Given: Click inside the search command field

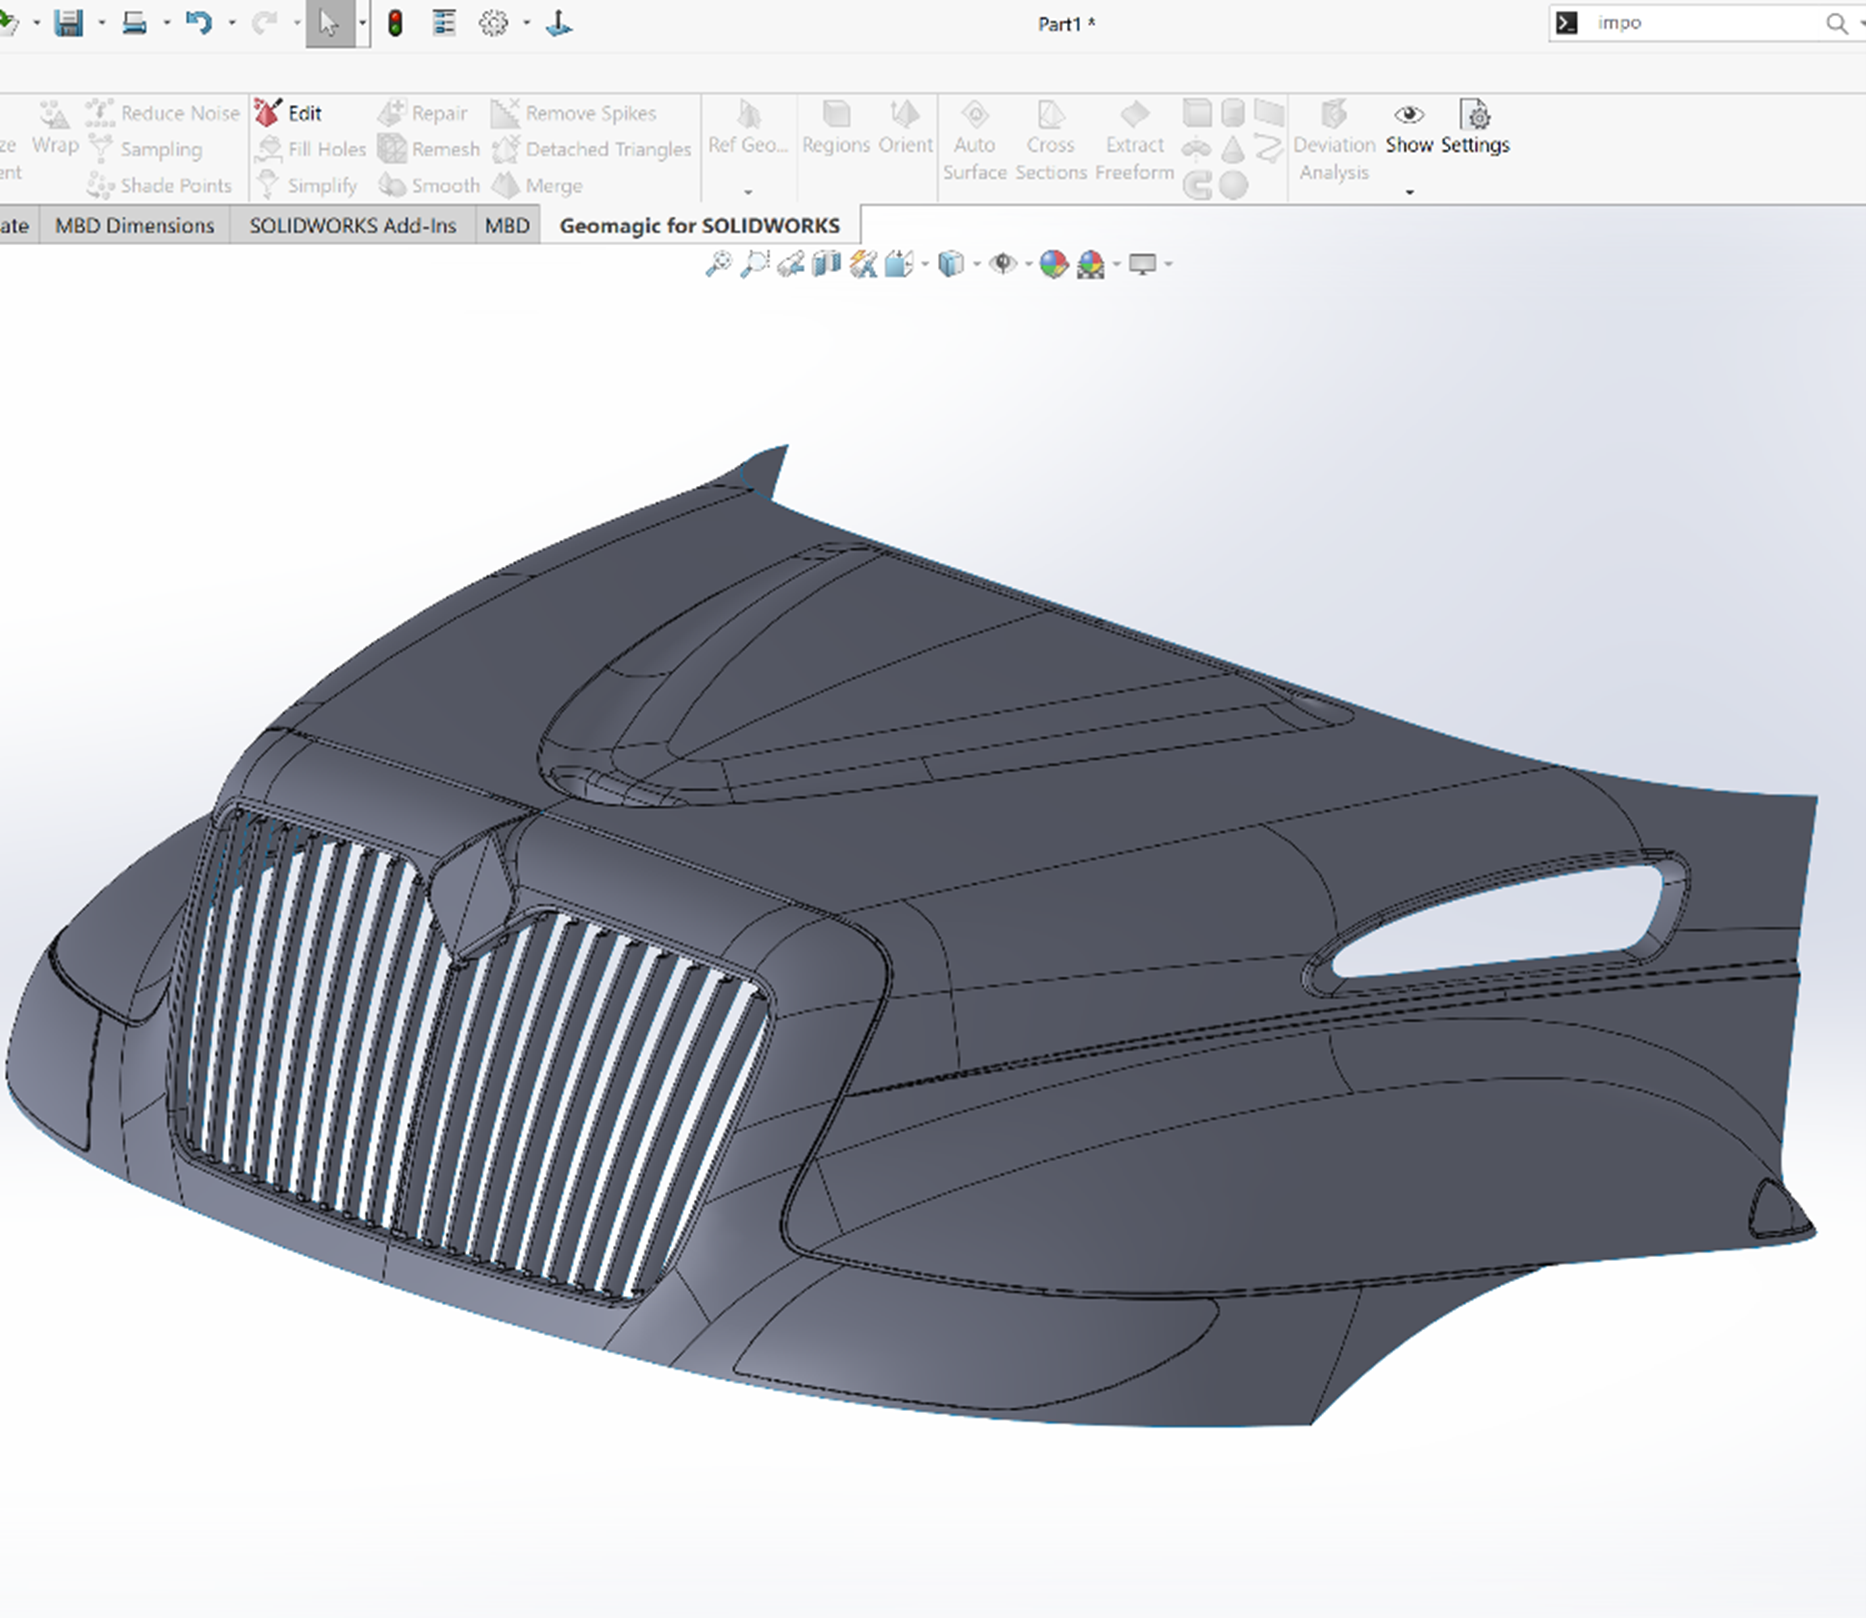Looking at the screenshot, I should [1700, 22].
